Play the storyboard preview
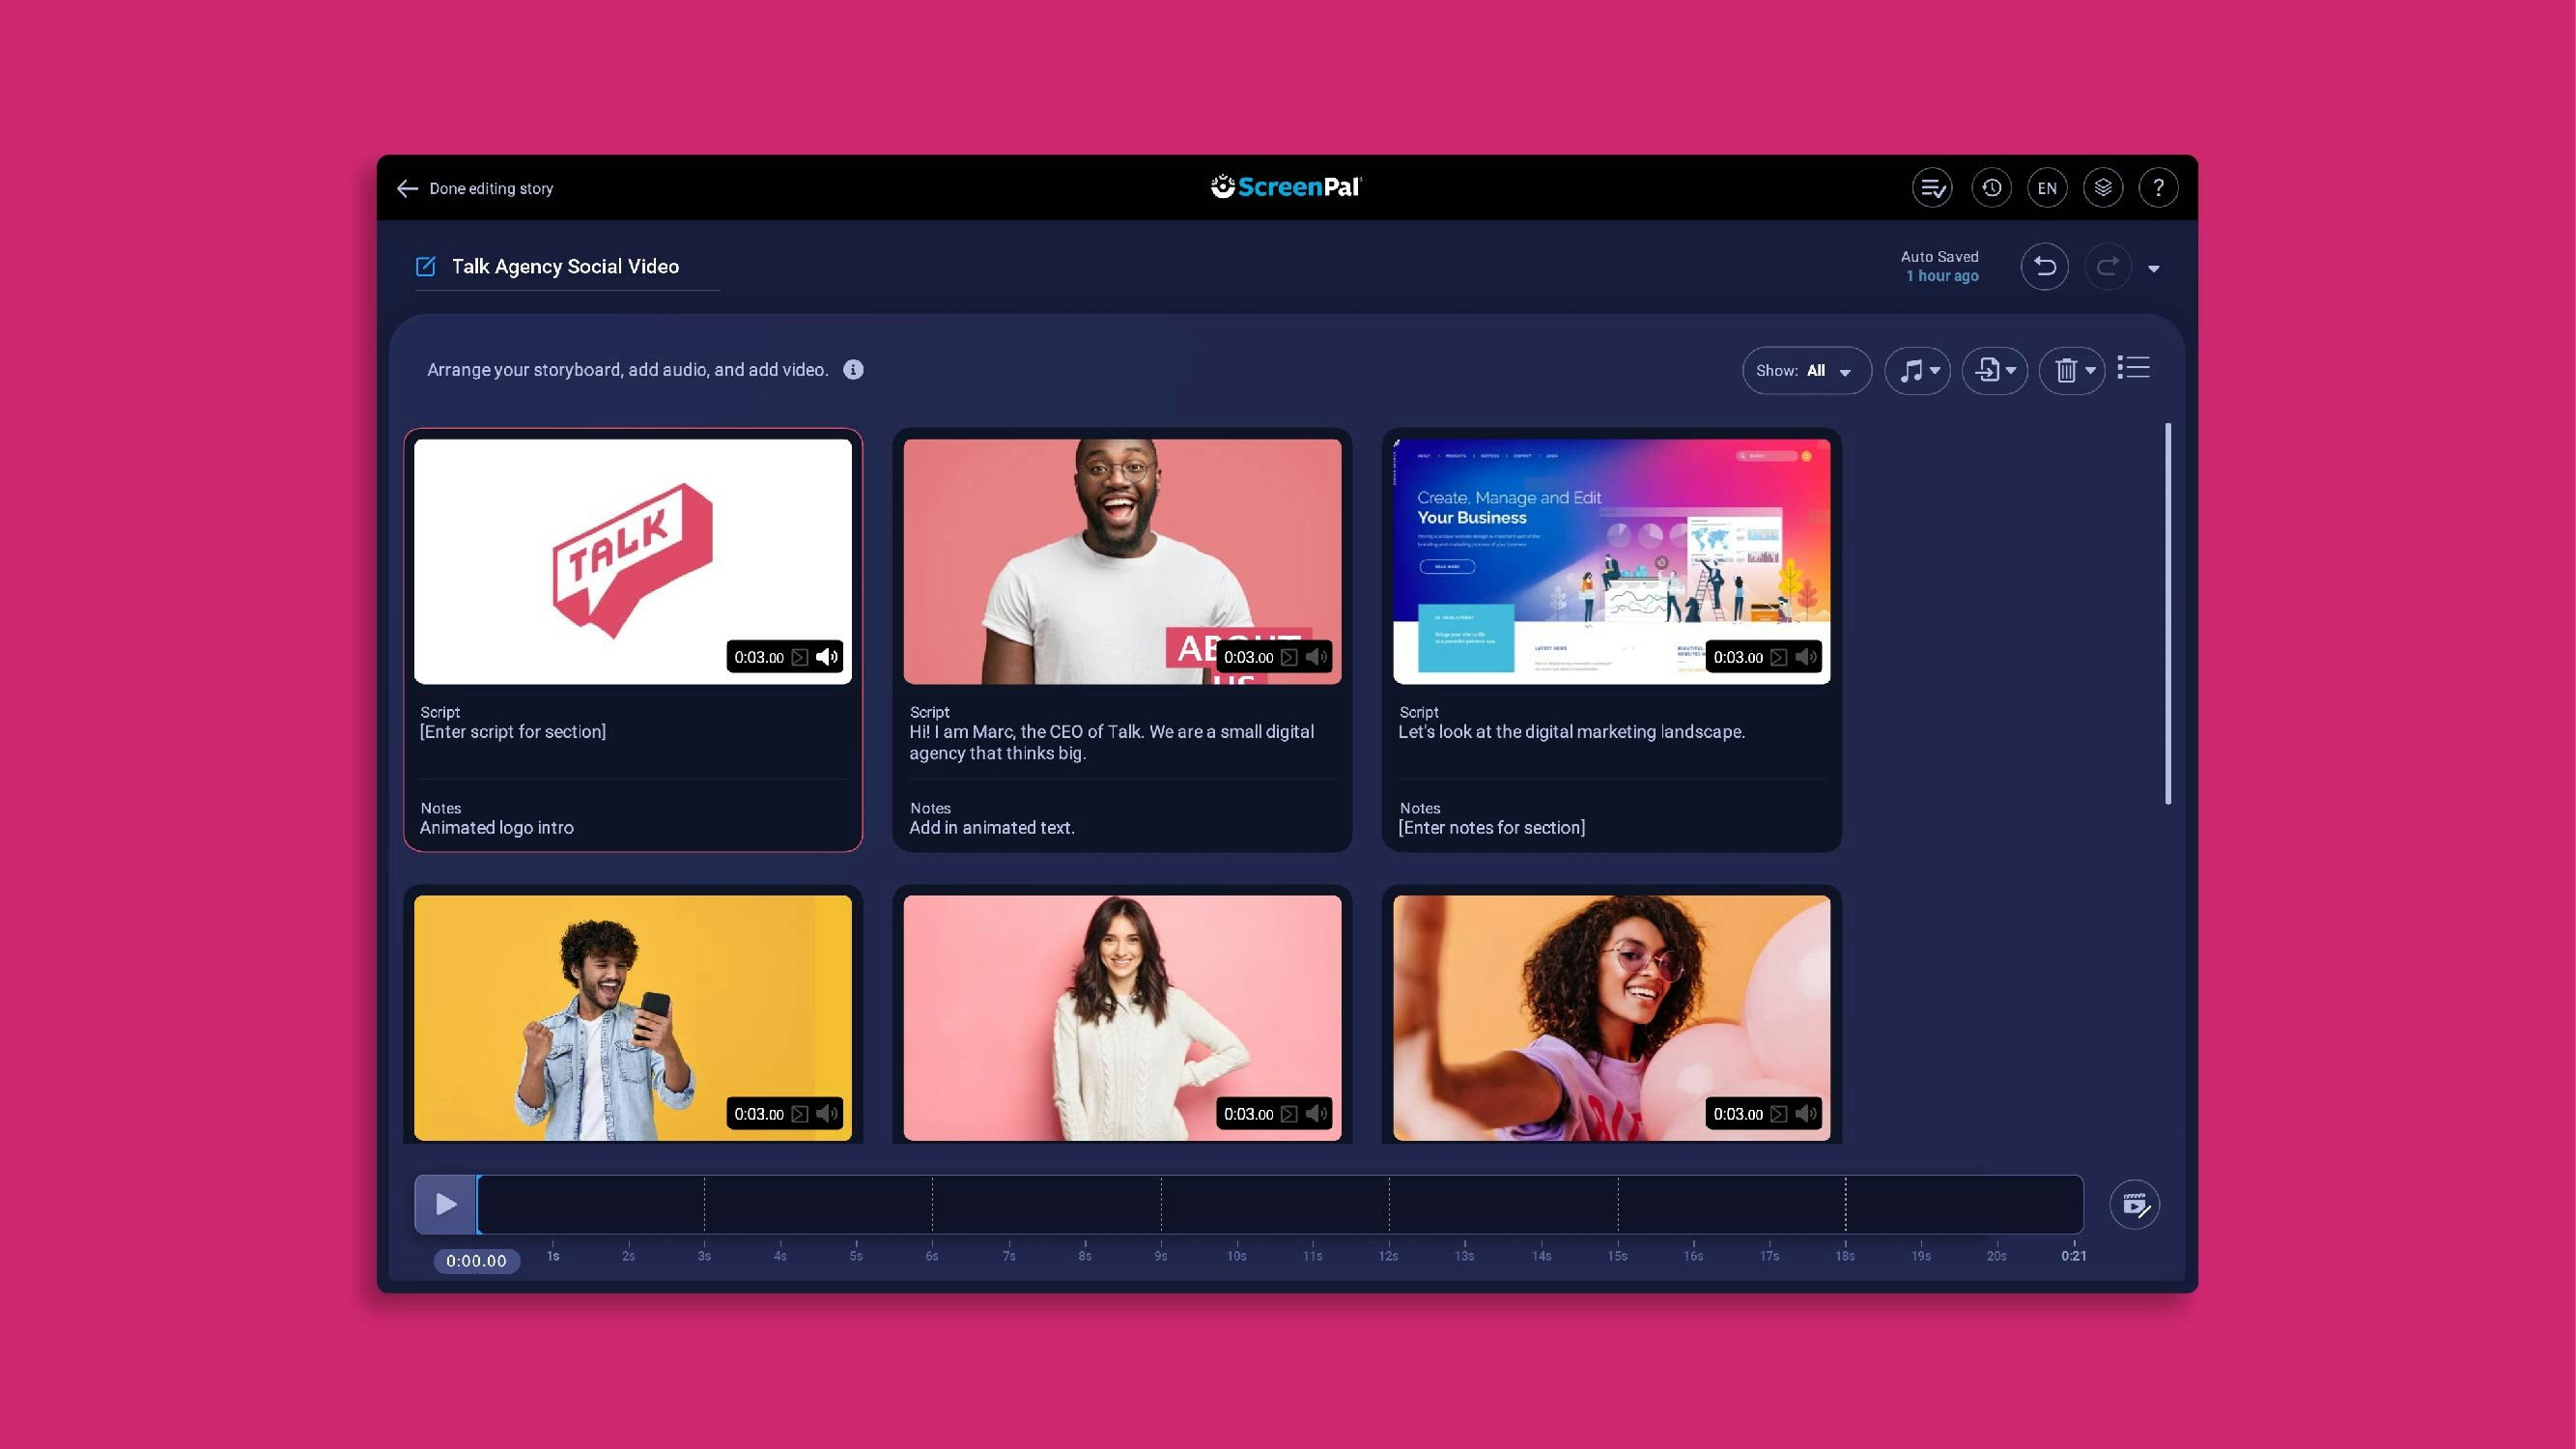The image size is (2576, 1449). coord(446,1204)
